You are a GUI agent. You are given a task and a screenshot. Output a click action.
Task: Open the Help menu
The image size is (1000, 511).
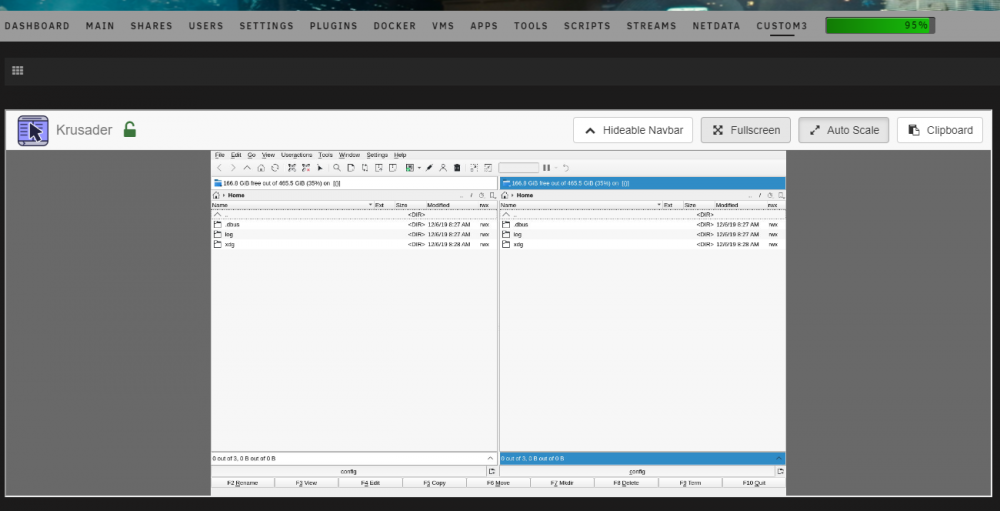[400, 155]
